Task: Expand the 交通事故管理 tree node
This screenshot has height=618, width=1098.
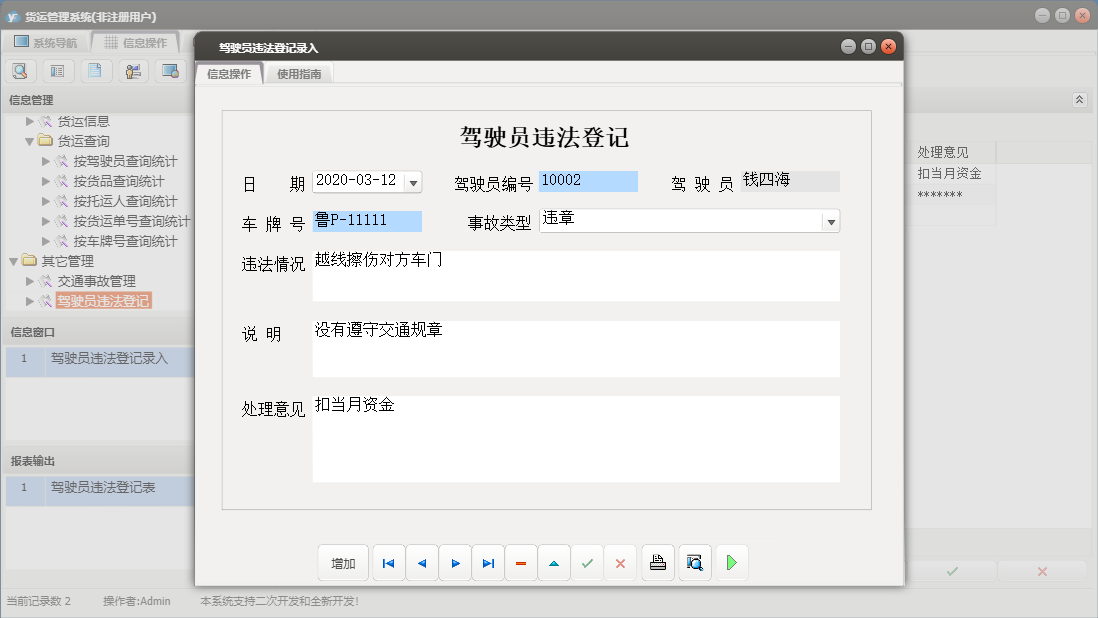Action: [31, 279]
